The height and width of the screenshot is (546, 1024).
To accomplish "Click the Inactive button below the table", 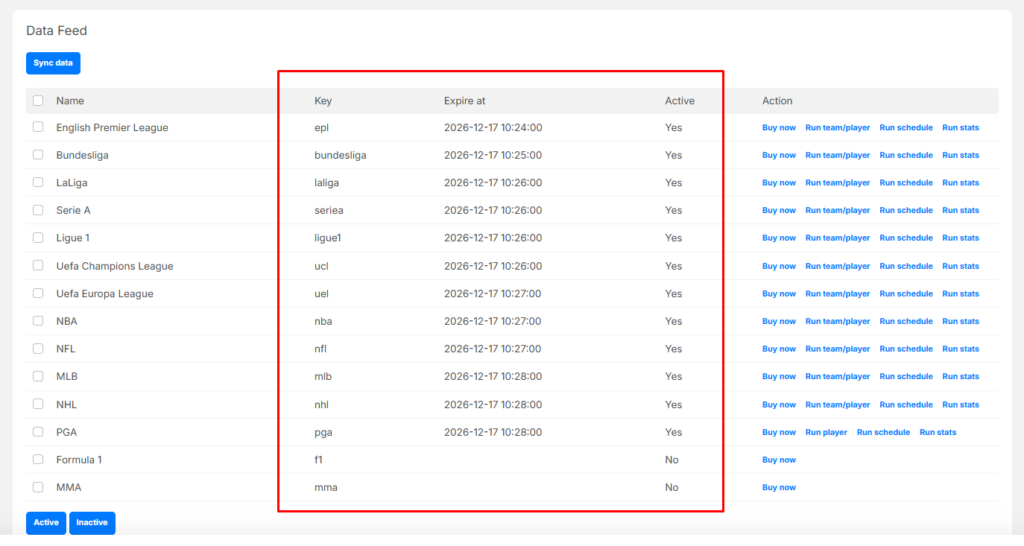I will tap(92, 523).
